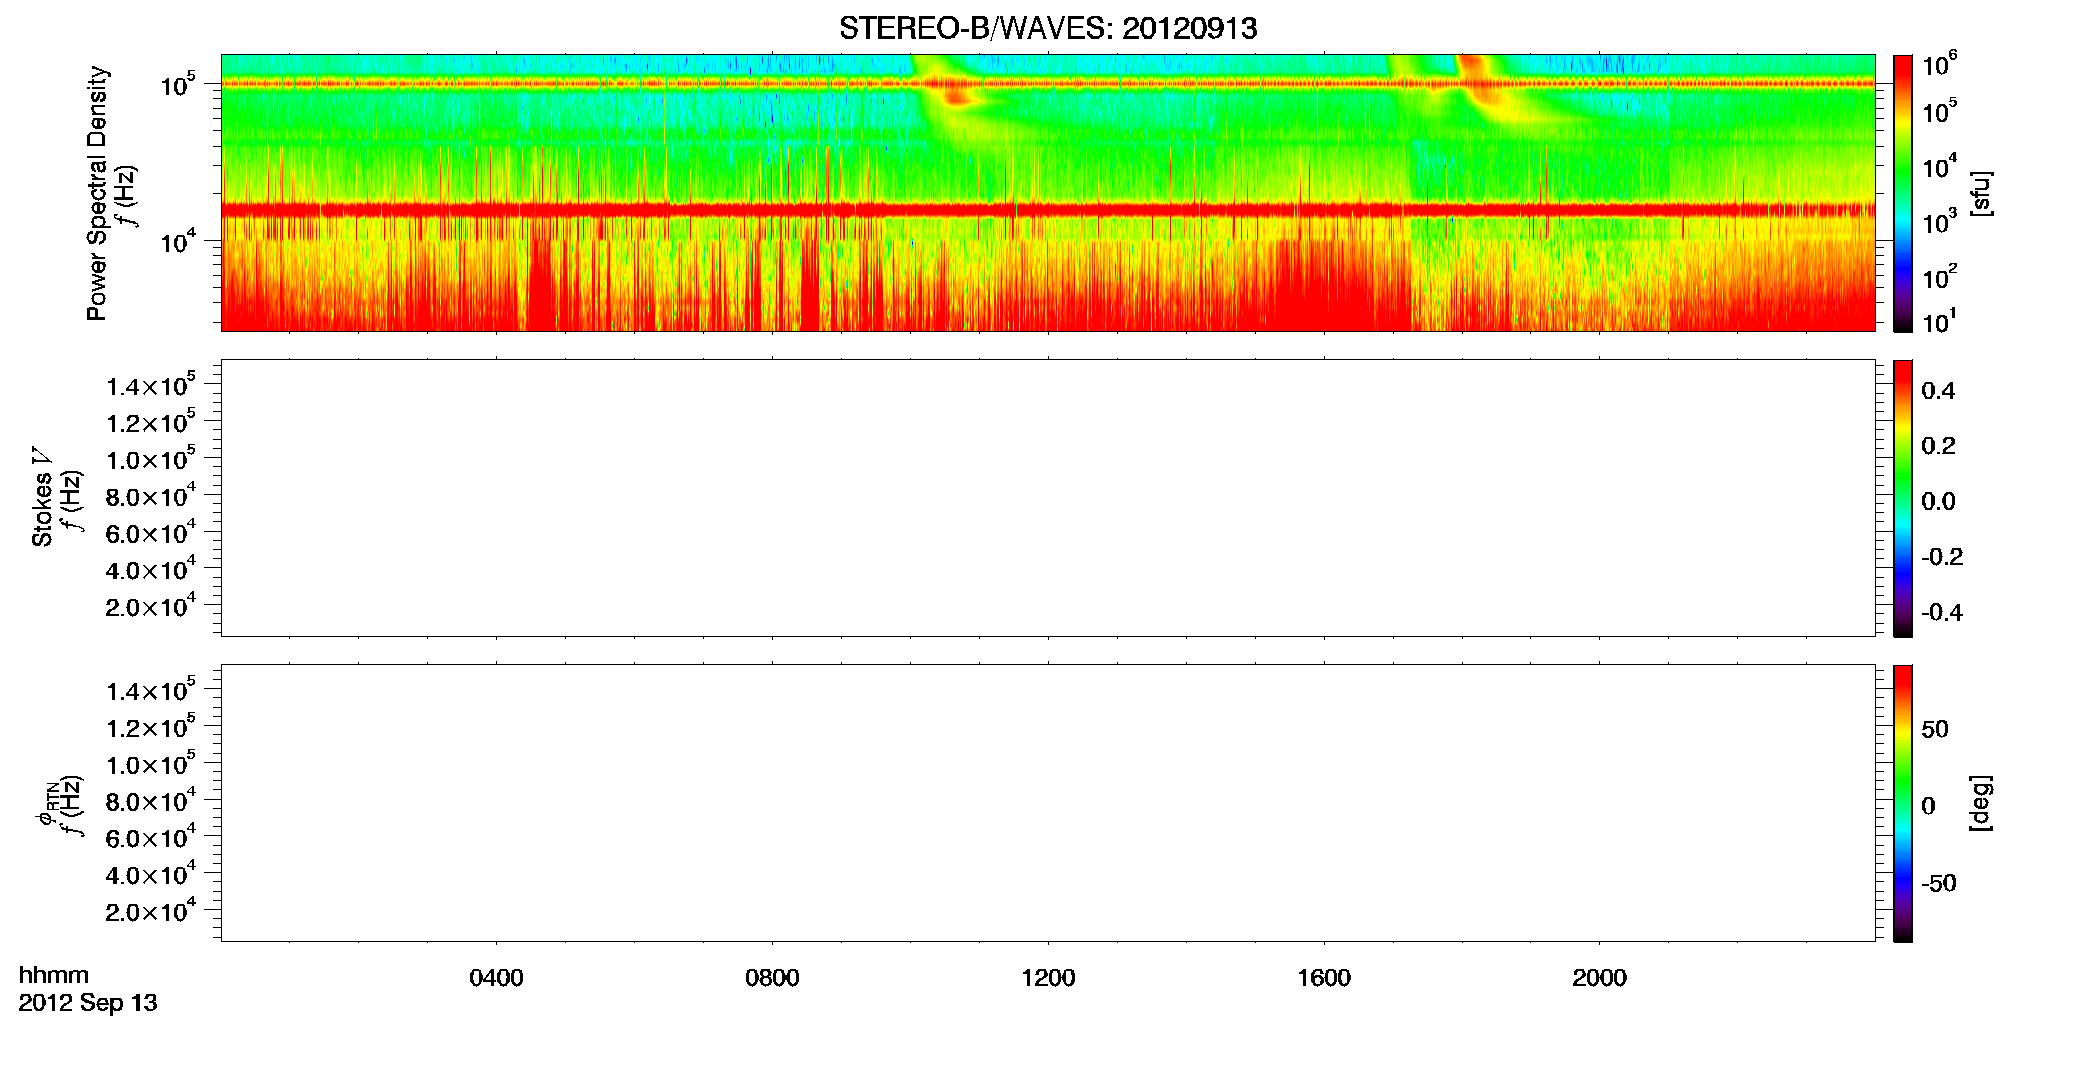Click the Stokes V color bar
2096x1080 pixels.
pos(1903,498)
